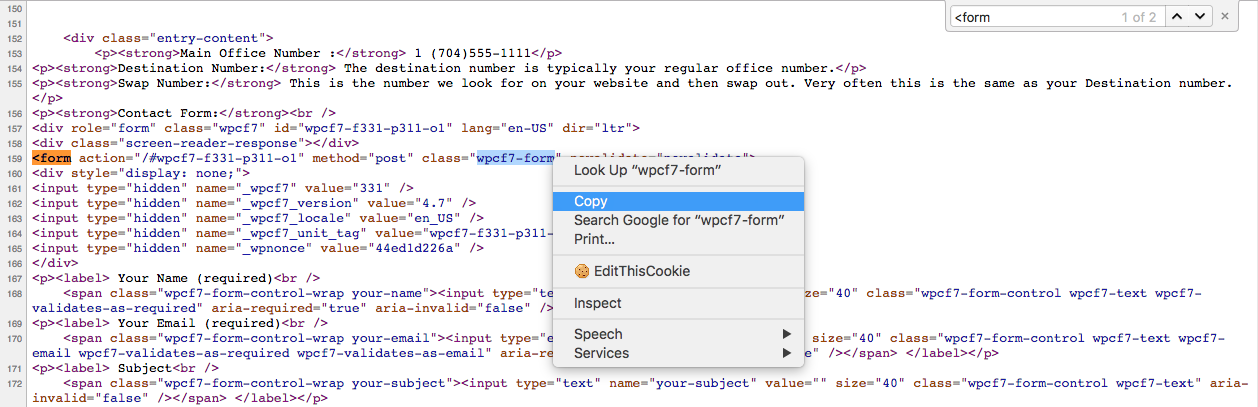The width and height of the screenshot is (1258, 407).
Task: Click the 1 of 2 match counter
Action: (x=1139, y=17)
